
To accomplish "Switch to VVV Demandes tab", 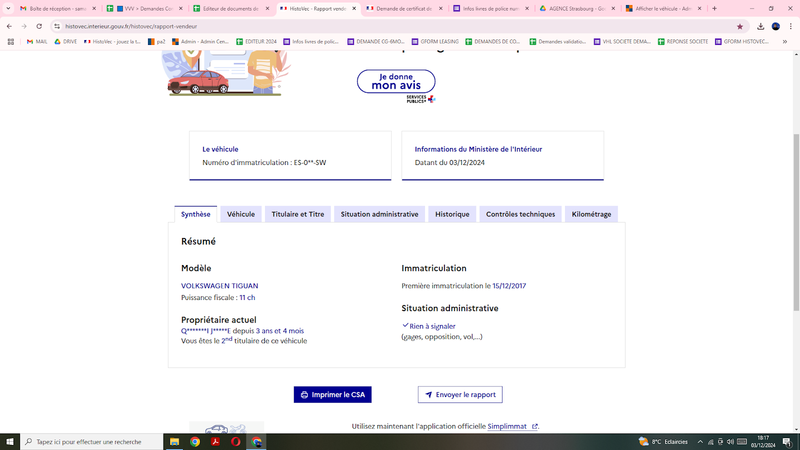I will pyautogui.click(x=145, y=9).
